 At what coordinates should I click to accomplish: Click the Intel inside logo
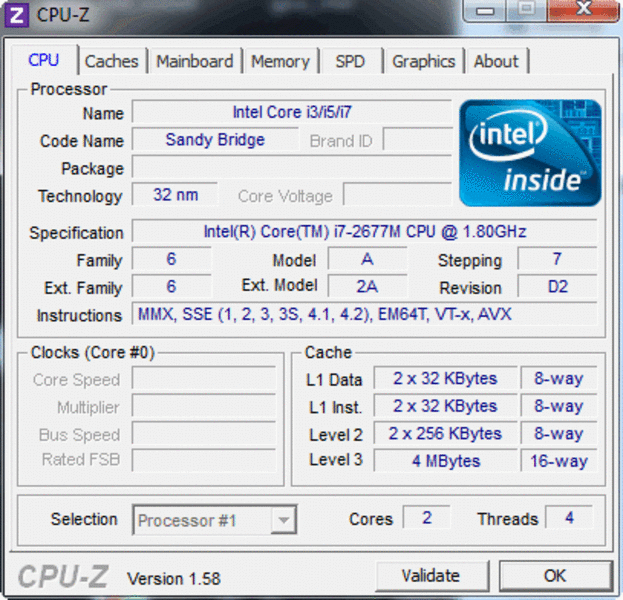click(x=530, y=153)
